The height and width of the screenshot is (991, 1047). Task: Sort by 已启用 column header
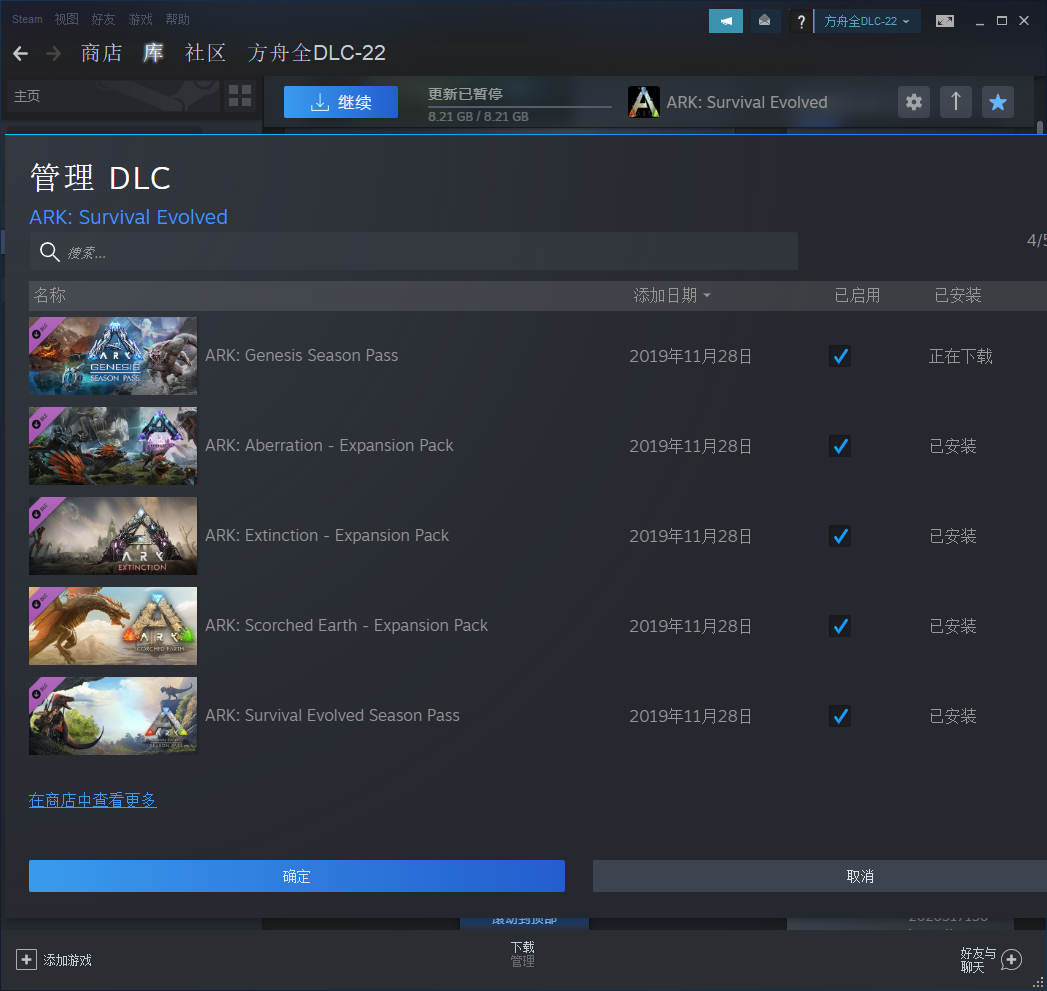point(857,295)
